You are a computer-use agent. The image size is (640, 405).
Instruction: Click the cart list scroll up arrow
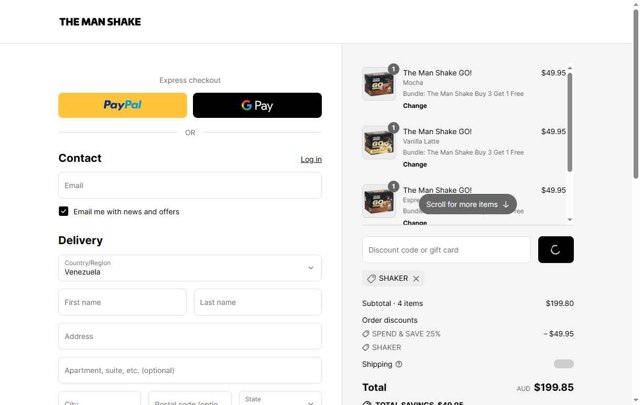click(570, 68)
